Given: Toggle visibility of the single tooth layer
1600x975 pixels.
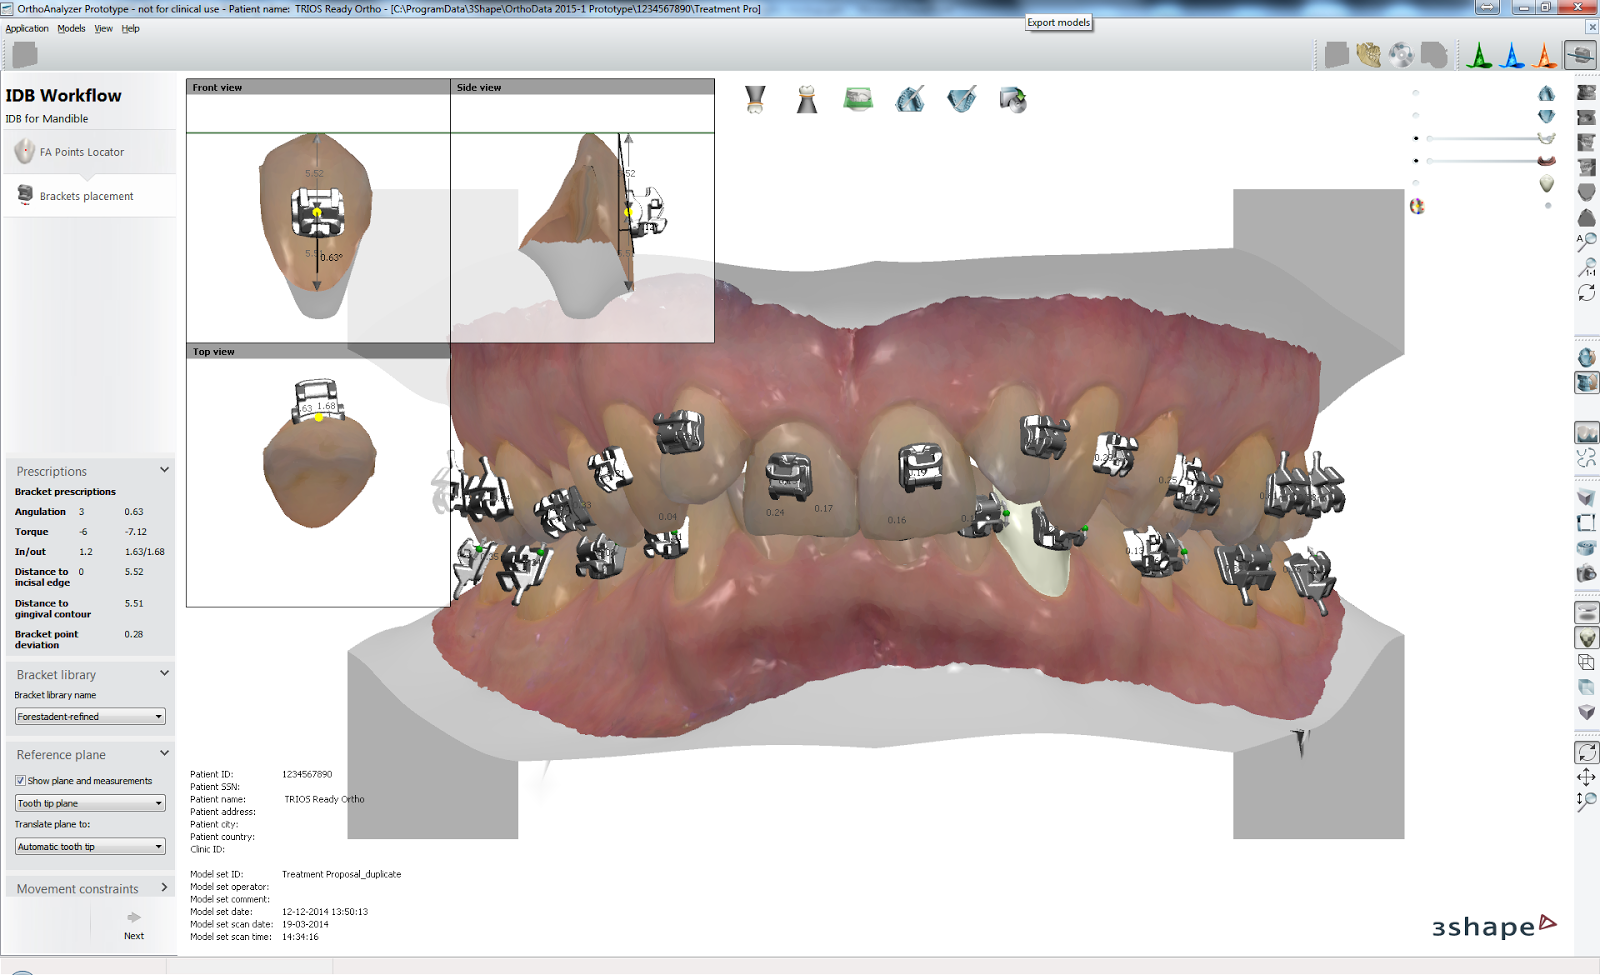Looking at the screenshot, I should [1415, 183].
